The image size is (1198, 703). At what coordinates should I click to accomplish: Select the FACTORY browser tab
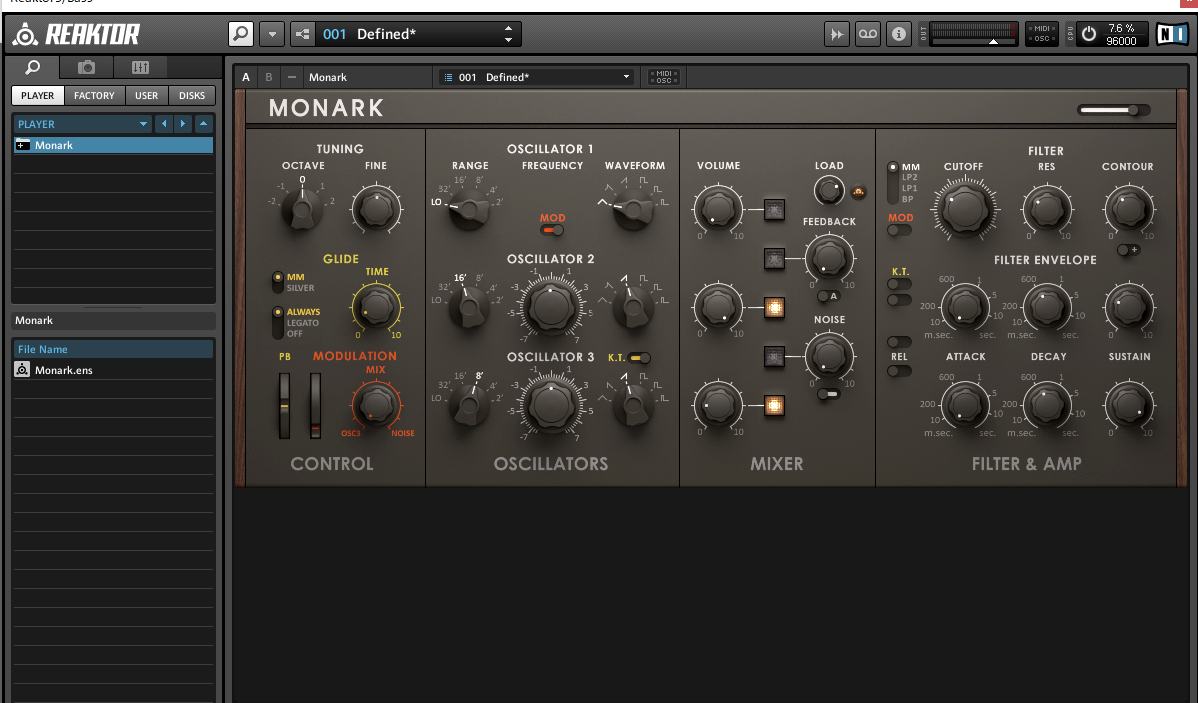94,96
